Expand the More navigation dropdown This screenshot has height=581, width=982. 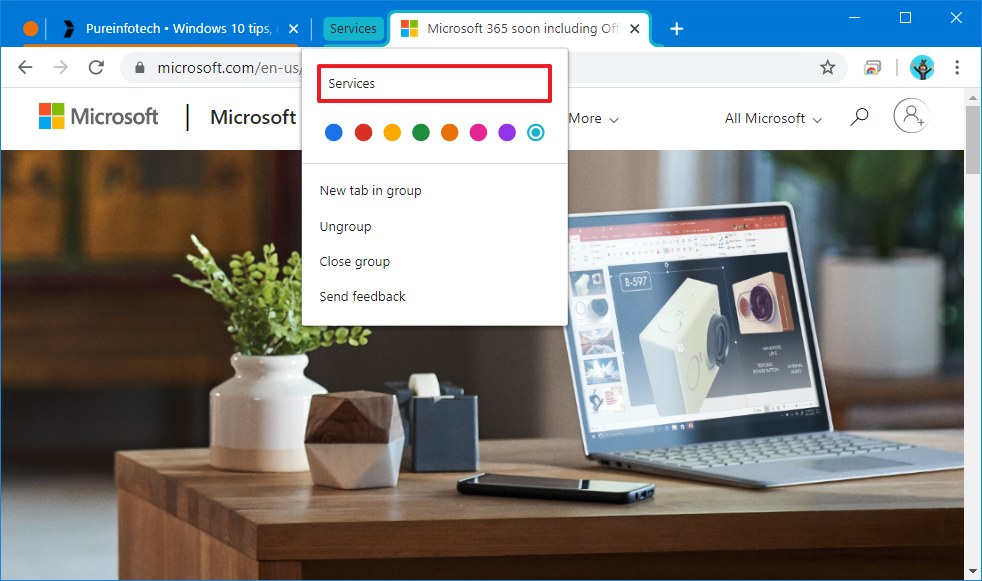(x=592, y=118)
